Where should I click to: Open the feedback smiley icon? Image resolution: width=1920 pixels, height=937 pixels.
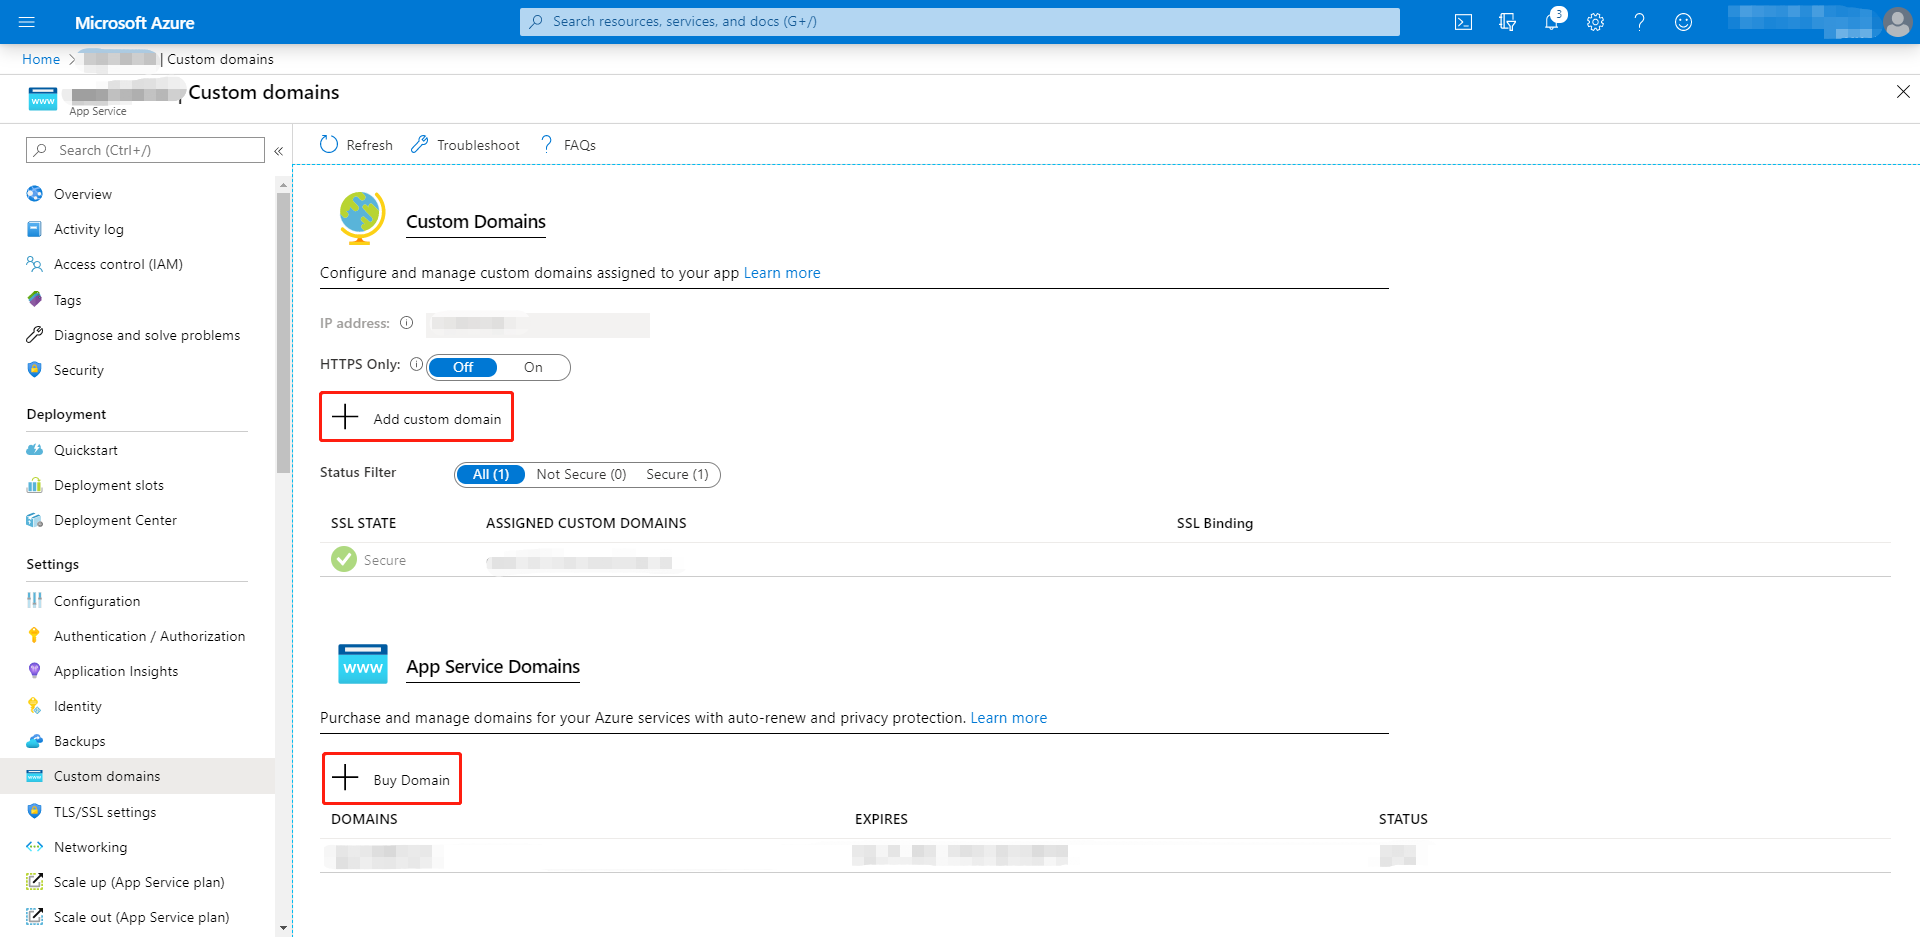[1683, 22]
